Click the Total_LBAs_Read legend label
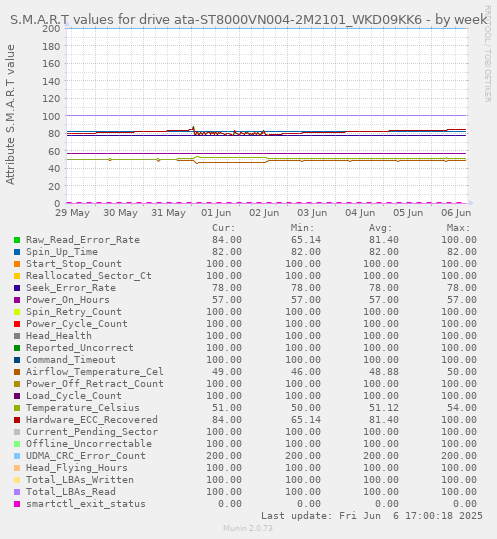497x539 pixels. point(71,492)
